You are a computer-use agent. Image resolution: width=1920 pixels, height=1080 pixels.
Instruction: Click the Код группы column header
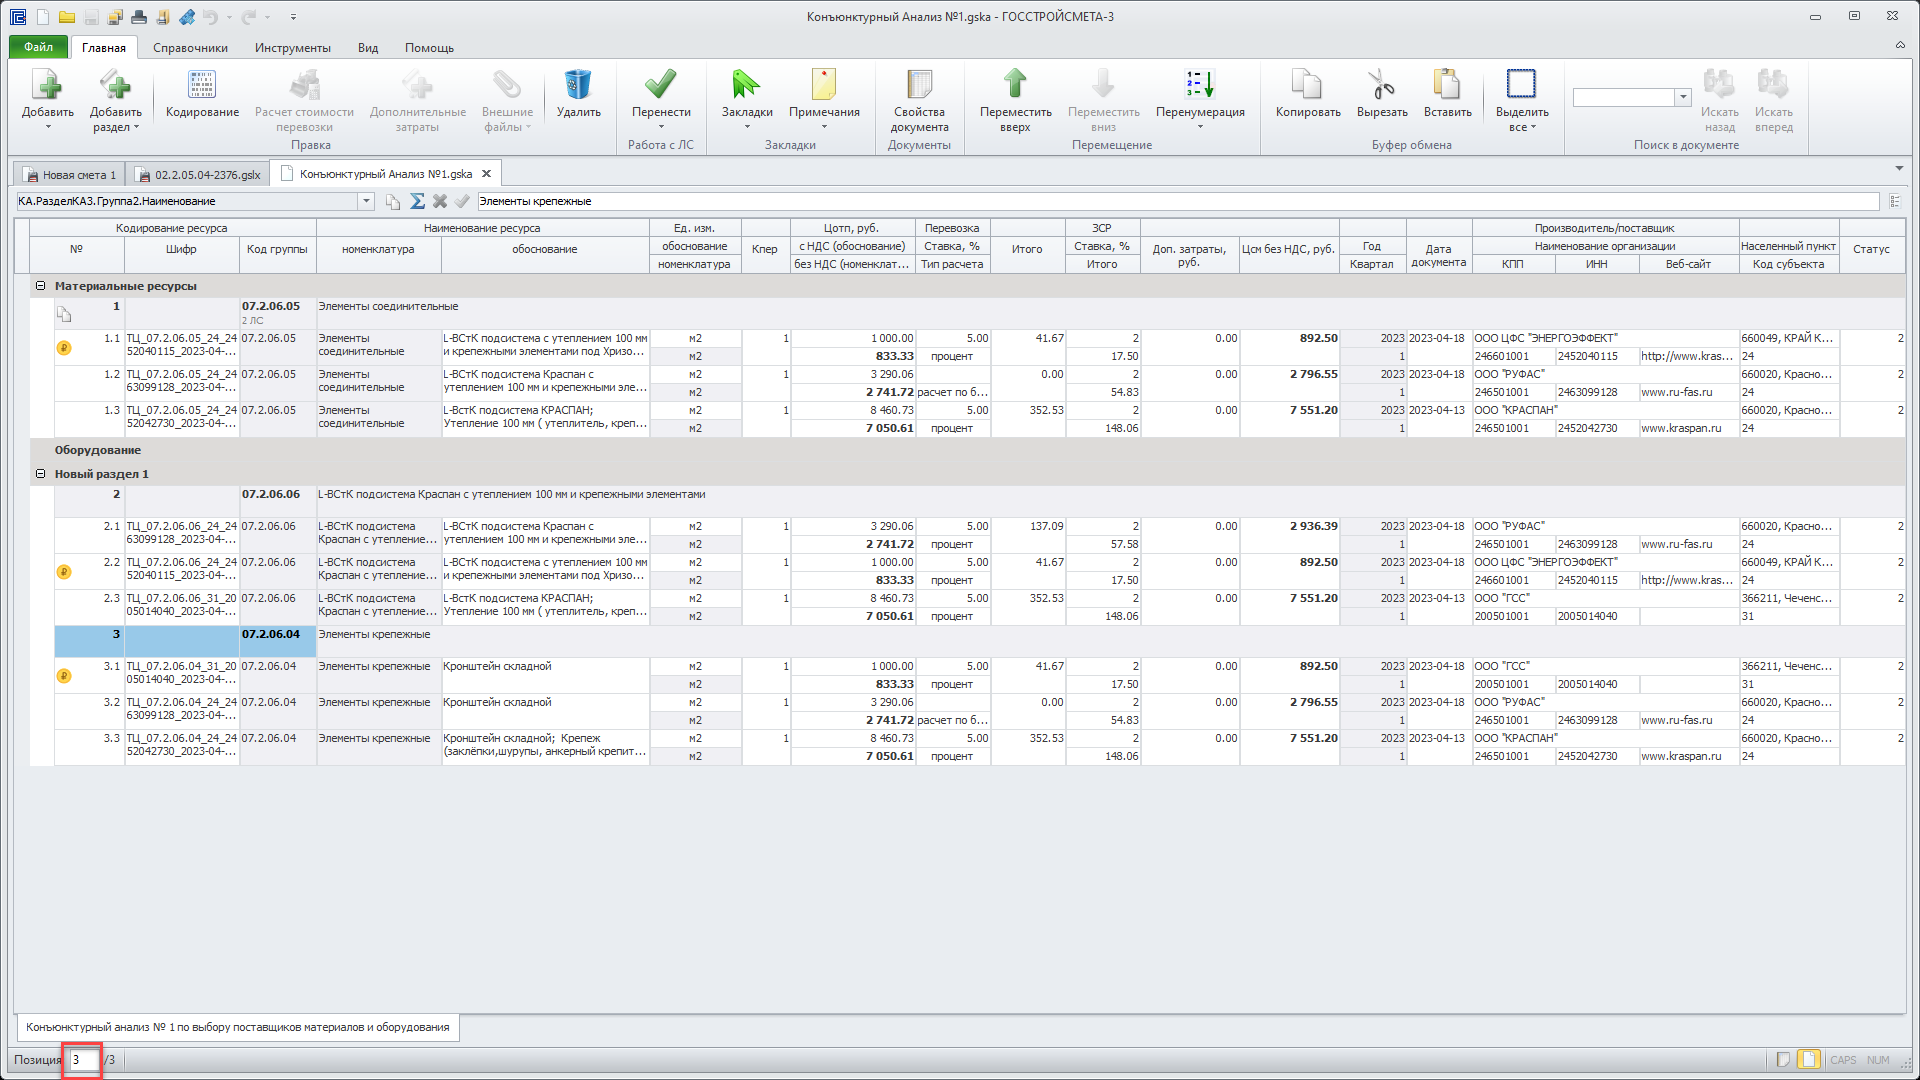[277, 249]
